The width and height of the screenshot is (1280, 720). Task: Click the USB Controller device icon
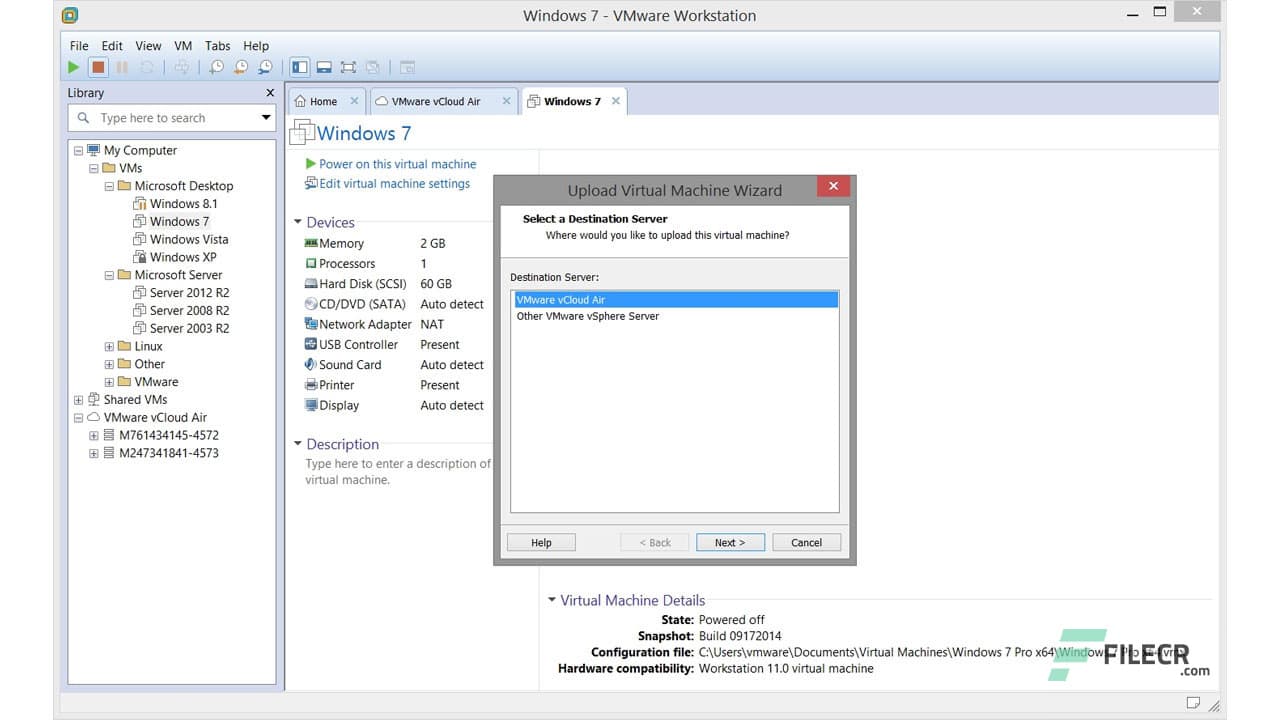tap(311, 344)
